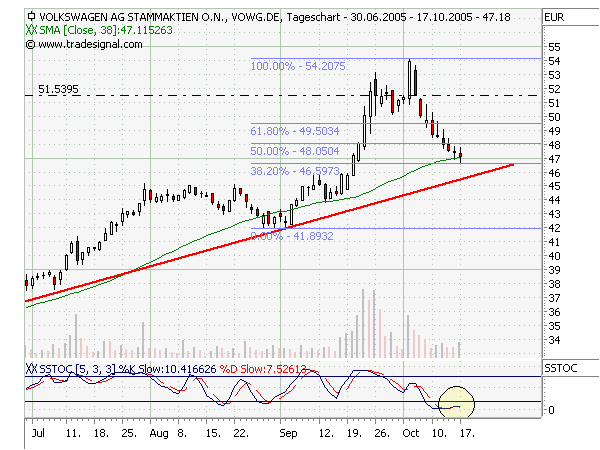Screen dimensions: 600x450
Task: Click the 10. date axis label
Action: coord(439,434)
